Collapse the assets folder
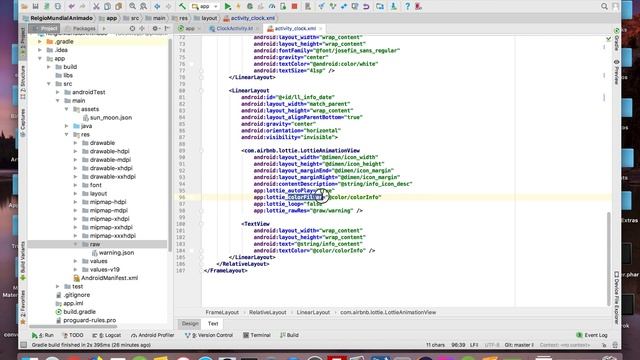This screenshot has width=640, height=360. pos(67,109)
